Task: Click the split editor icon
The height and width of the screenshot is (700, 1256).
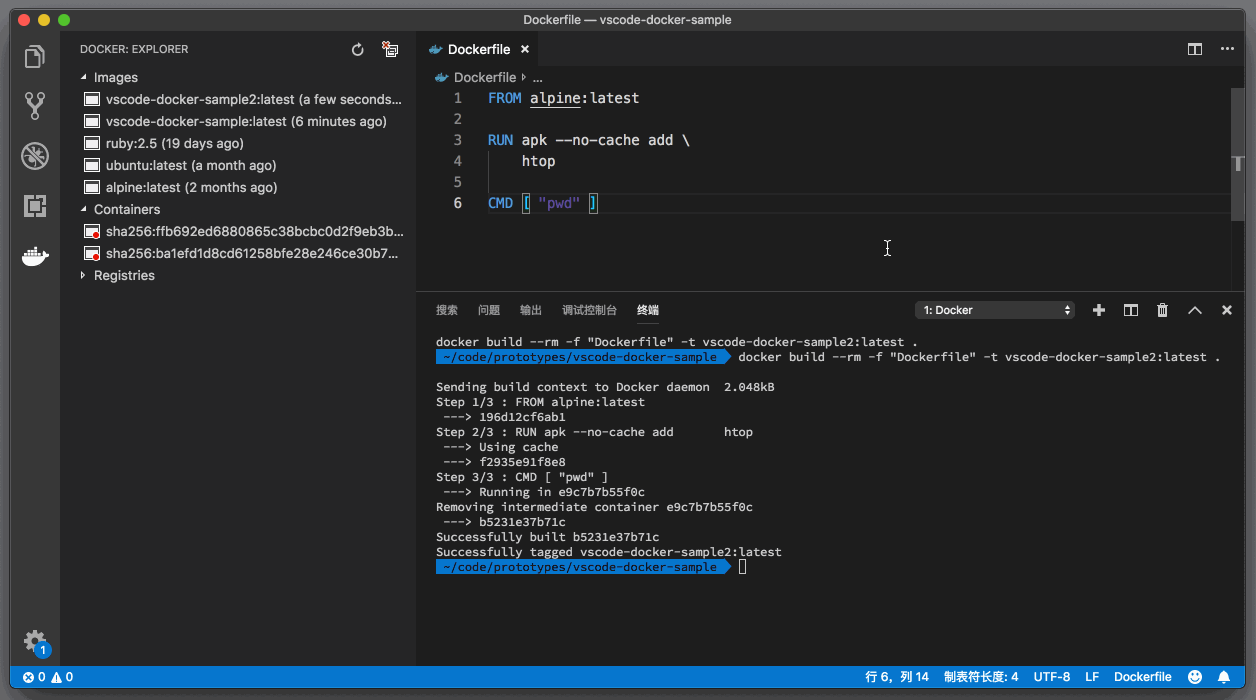Action: pos(1194,49)
